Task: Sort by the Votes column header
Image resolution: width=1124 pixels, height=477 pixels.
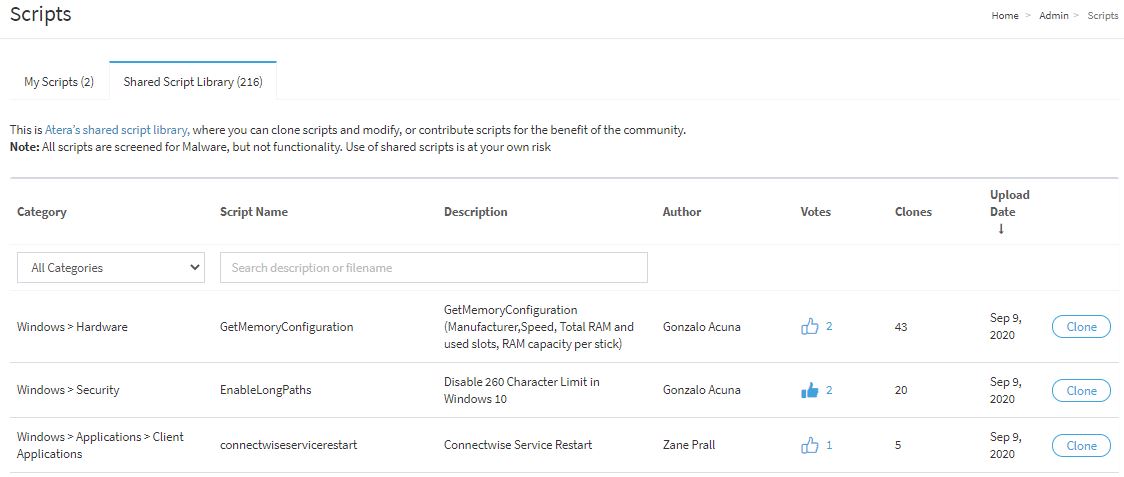Action: (816, 212)
